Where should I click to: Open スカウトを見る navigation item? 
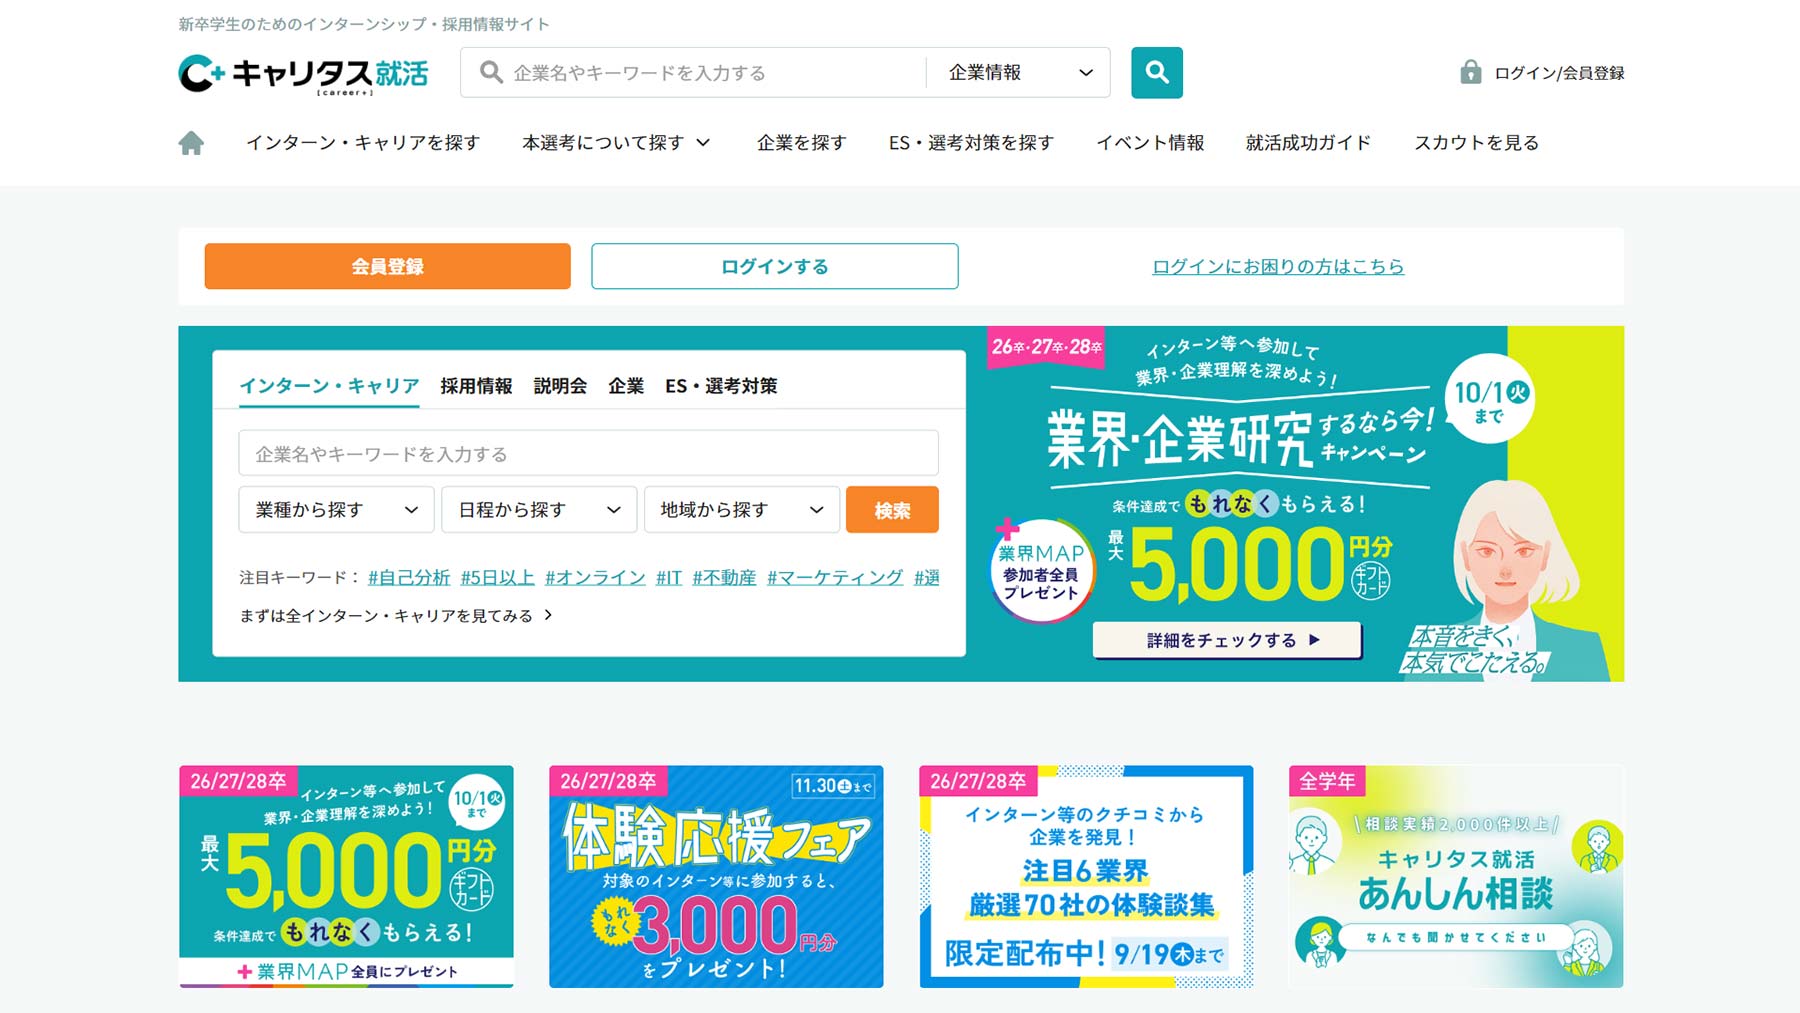click(1476, 143)
